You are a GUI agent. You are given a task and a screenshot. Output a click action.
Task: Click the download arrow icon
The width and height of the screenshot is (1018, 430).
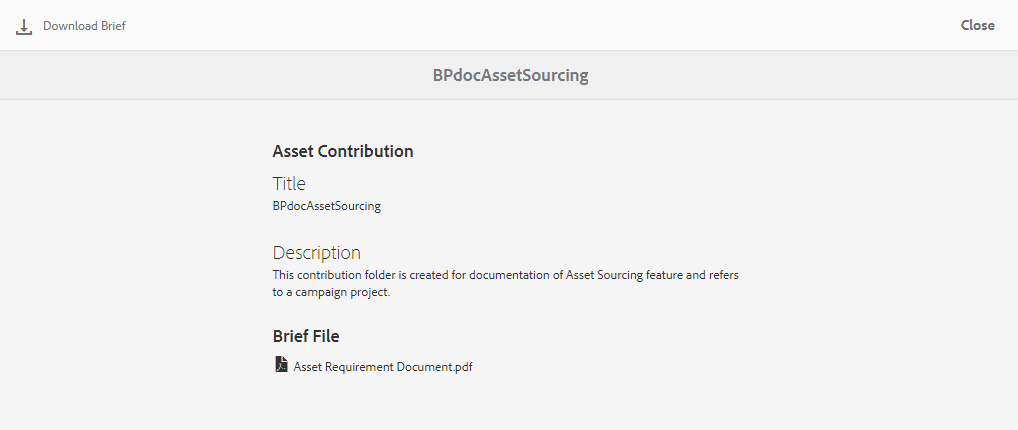[24, 26]
